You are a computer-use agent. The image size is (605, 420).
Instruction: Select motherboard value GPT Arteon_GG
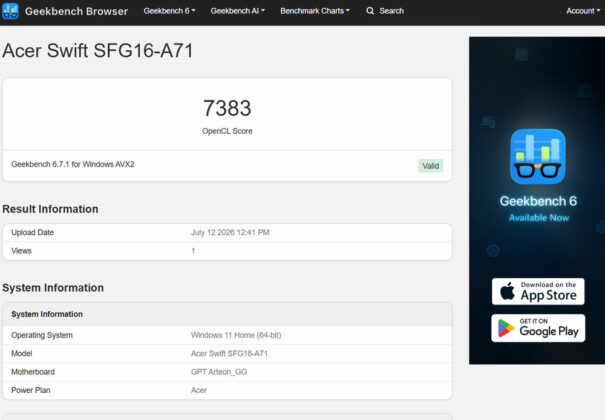[x=219, y=372]
